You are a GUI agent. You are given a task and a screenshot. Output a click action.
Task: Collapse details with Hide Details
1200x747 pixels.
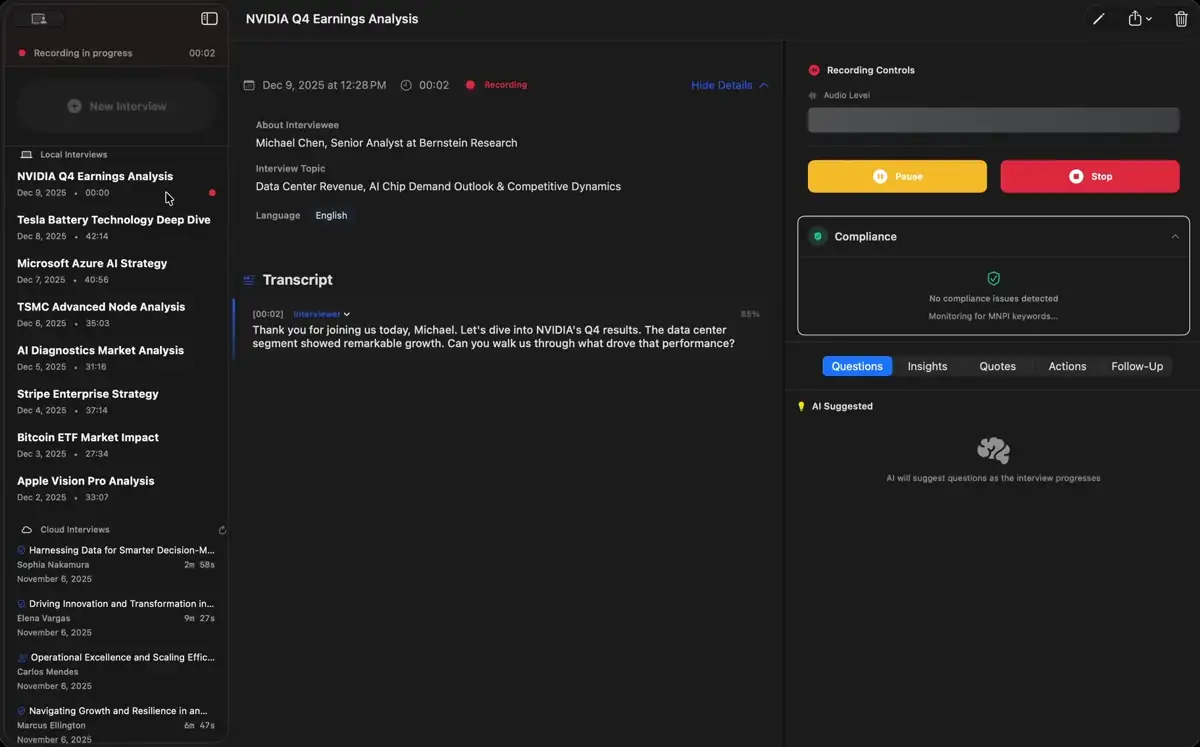coord(729,86)
